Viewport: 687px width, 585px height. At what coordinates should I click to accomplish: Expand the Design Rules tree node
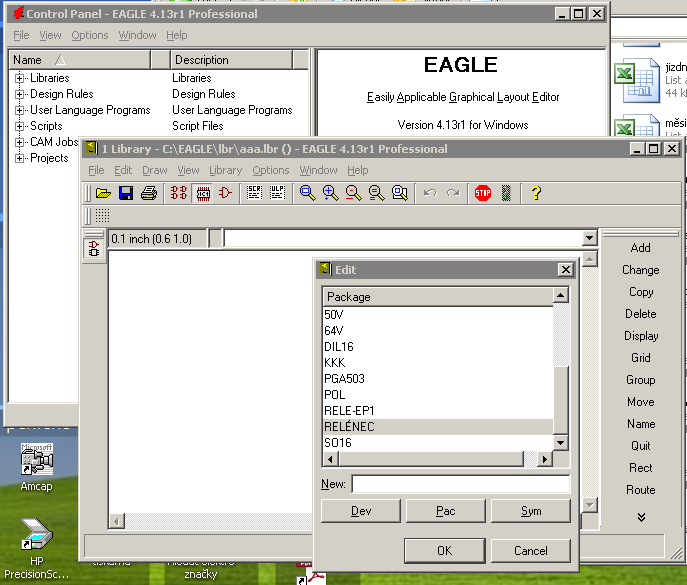[x=19, y=94]
